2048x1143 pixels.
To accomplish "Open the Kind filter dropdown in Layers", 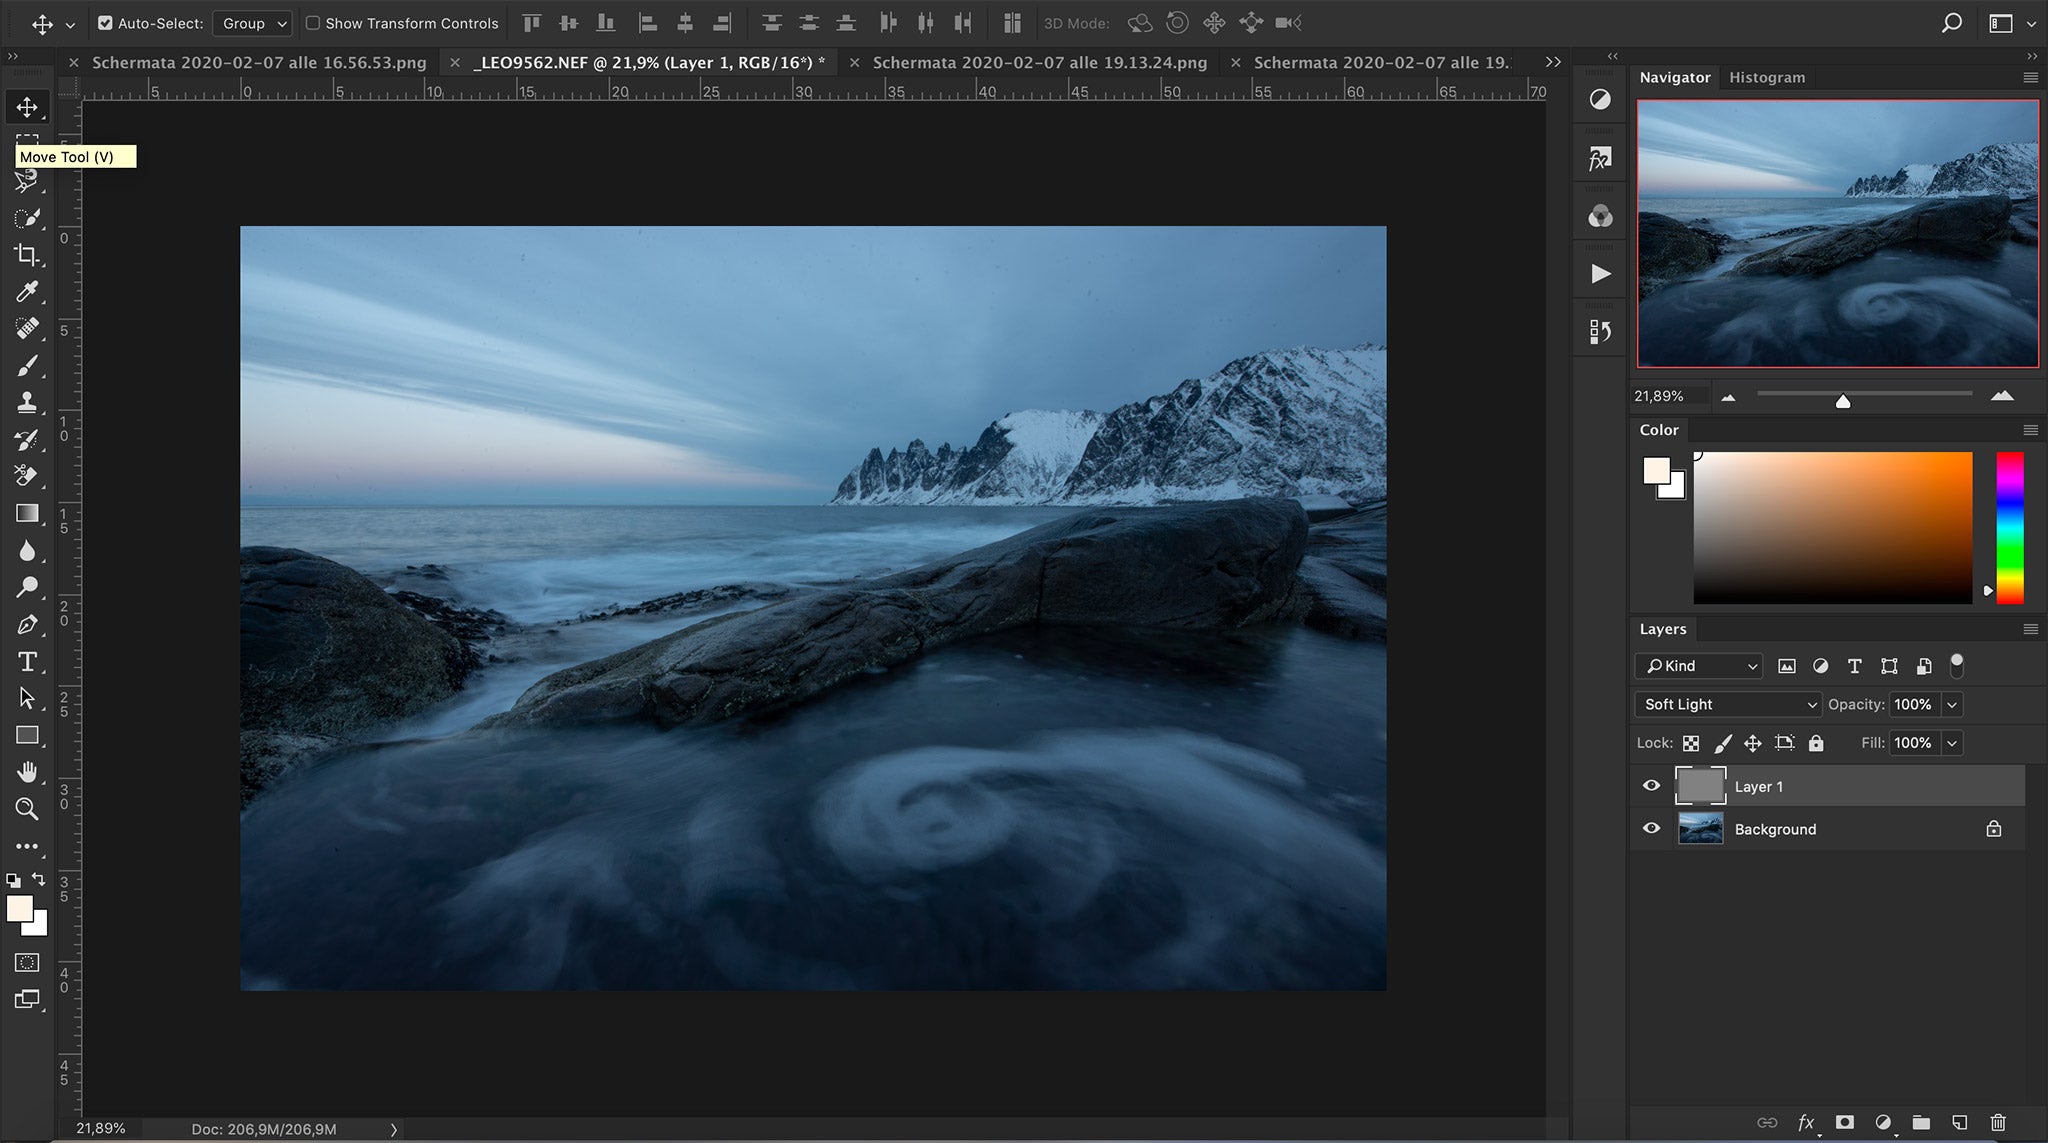I will pos(1697,665).
